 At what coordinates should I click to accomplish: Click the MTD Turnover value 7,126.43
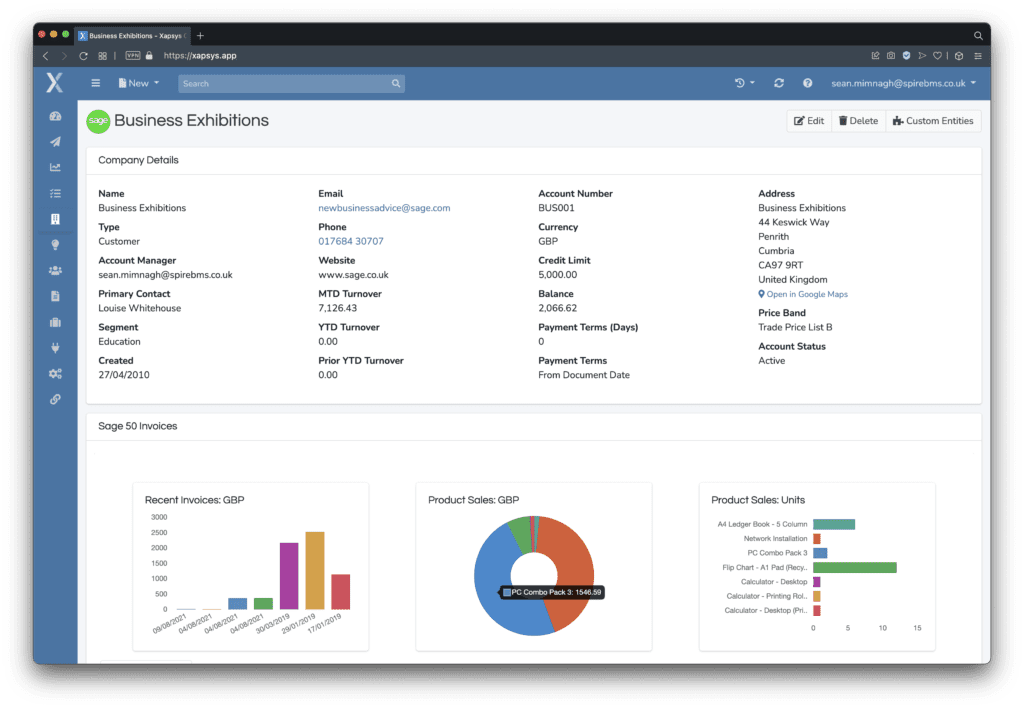click(338, 308)
